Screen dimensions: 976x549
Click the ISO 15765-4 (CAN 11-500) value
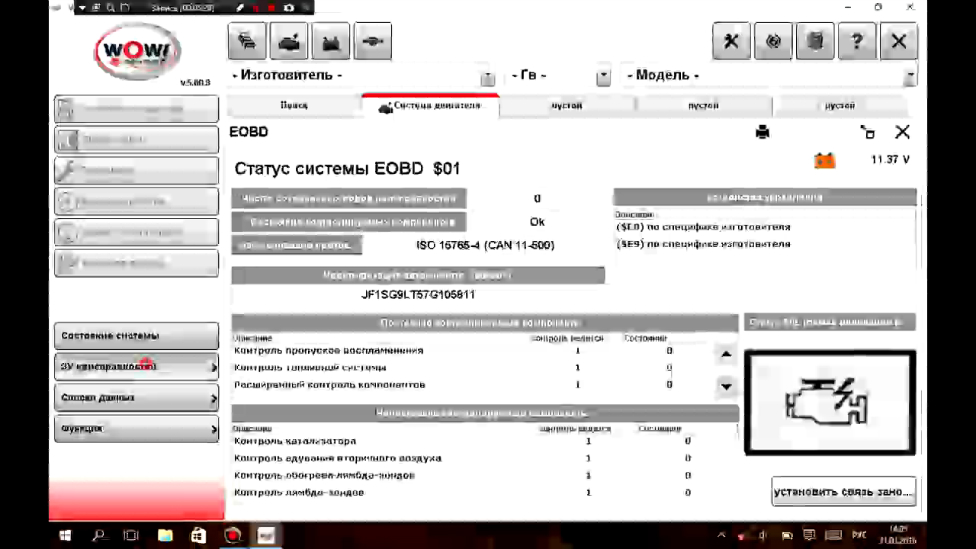tap(486, 245)
